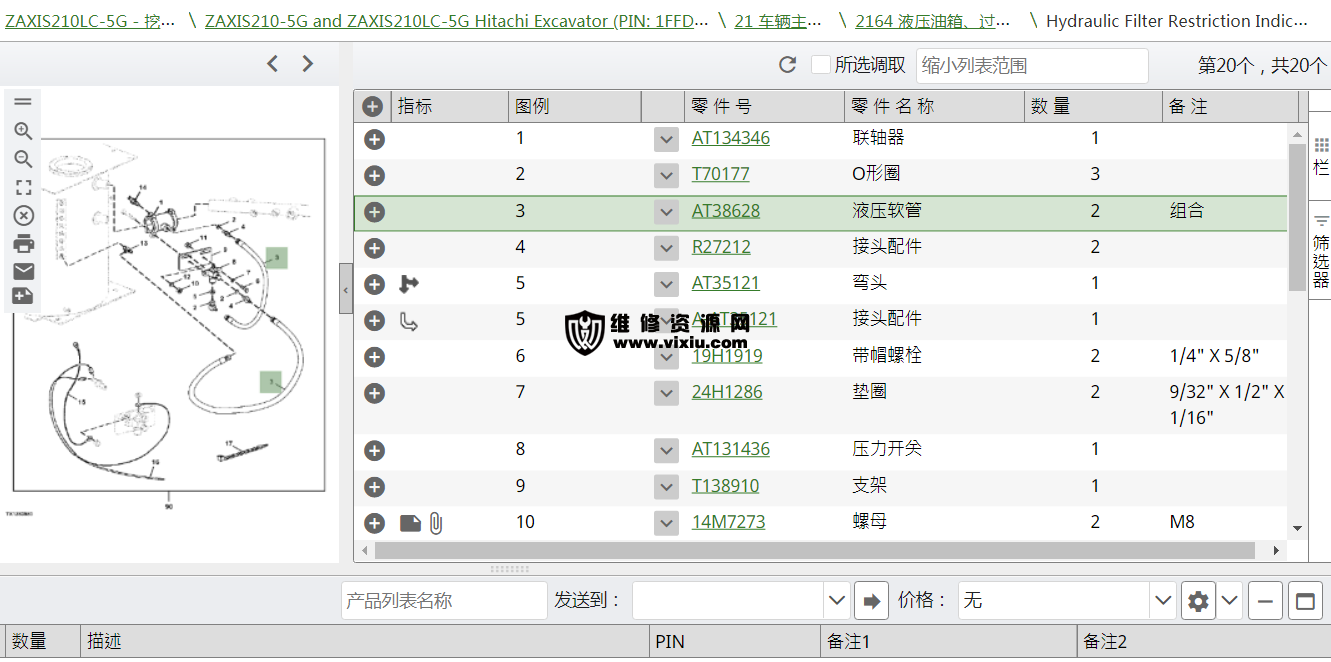Click the substitution arrow icon beside second item 5

pos(408,321)
